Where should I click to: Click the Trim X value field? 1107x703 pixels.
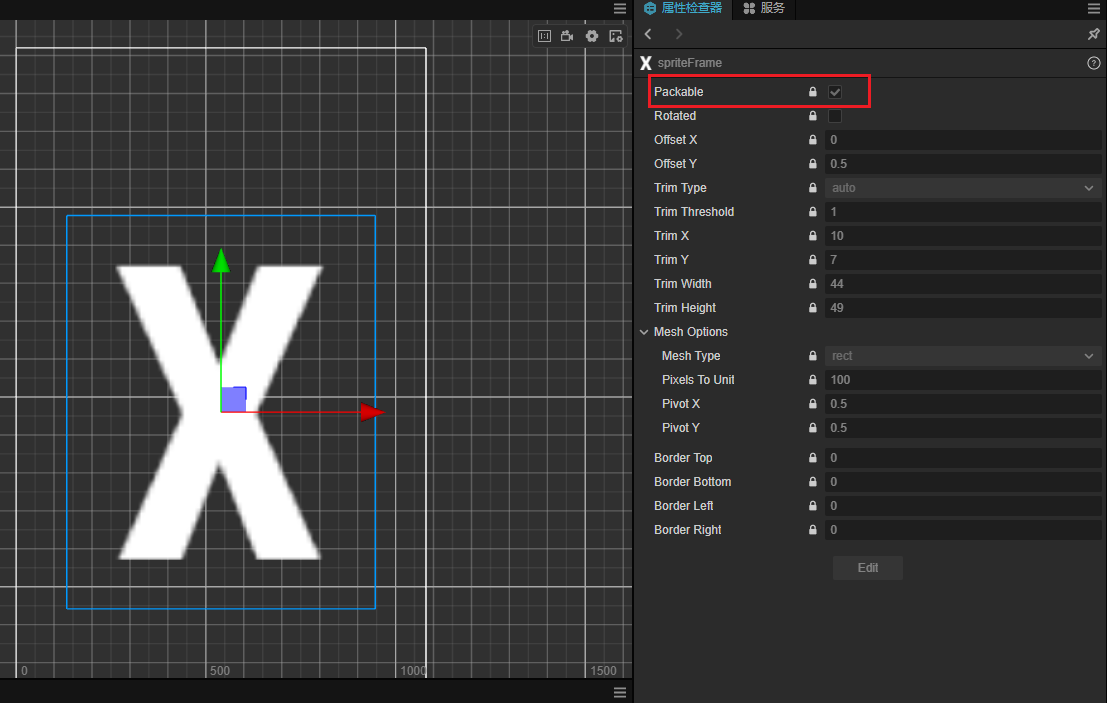pos(963,236)
